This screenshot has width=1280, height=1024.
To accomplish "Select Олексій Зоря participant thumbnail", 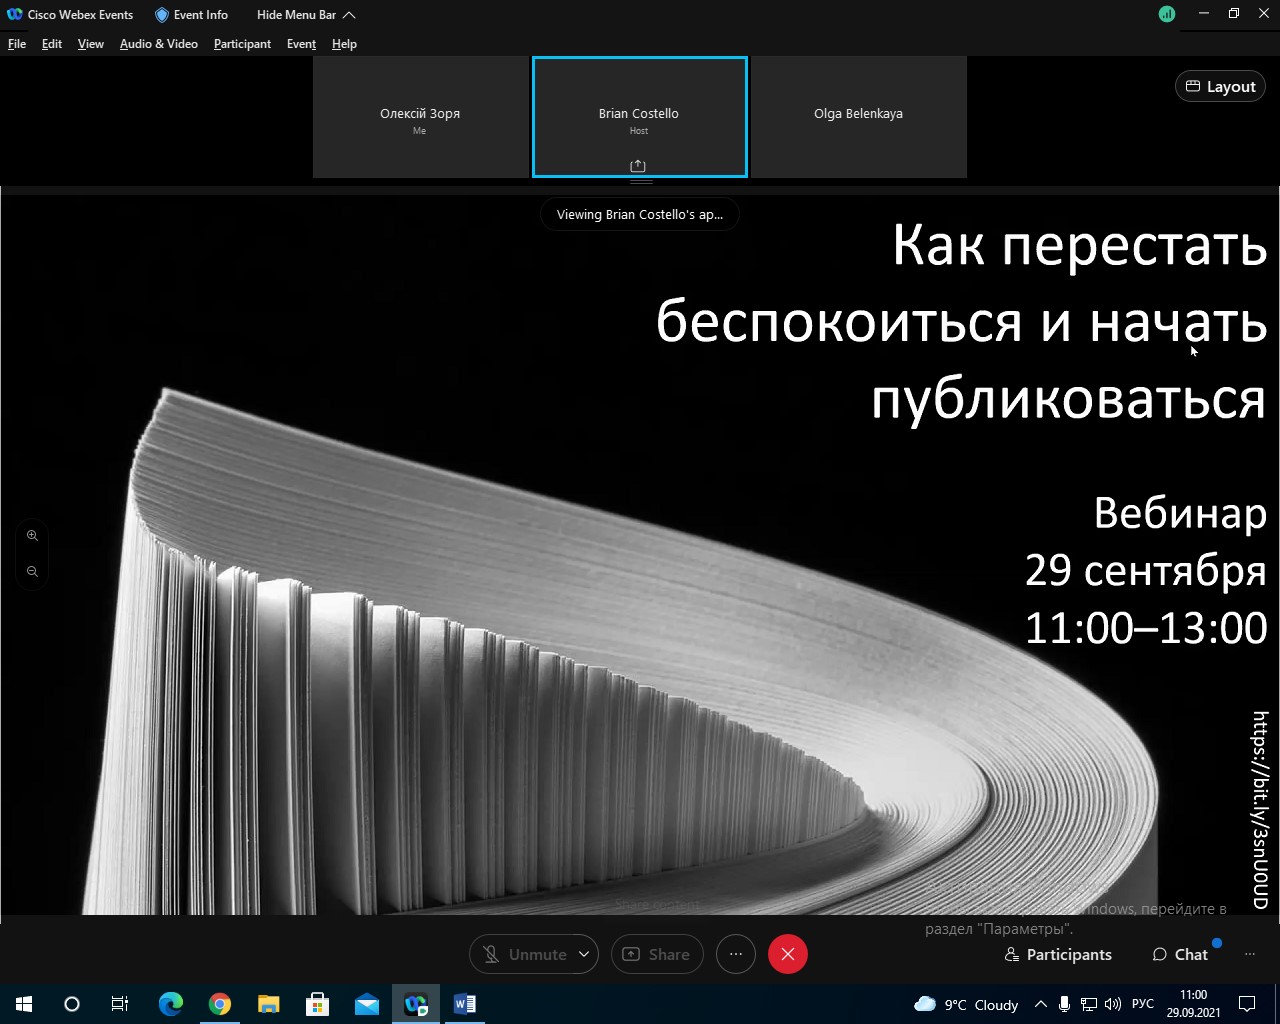I will [420, 117].
